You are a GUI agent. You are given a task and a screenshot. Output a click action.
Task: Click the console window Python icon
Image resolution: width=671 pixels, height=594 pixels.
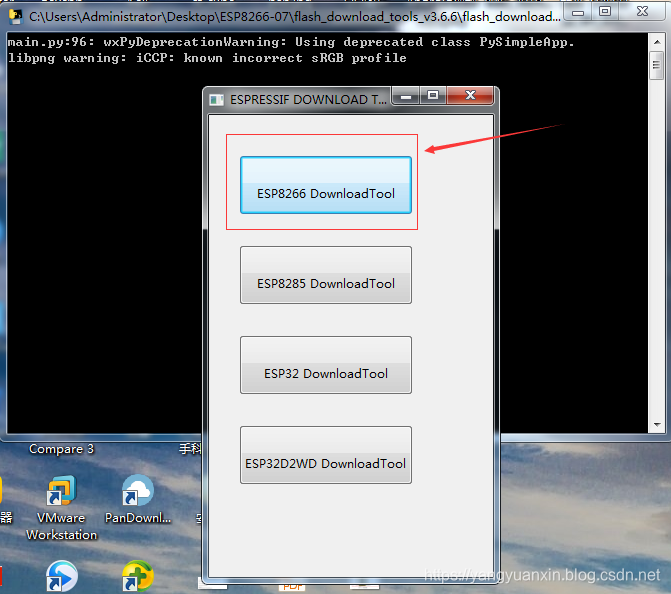tap(16, 17)
